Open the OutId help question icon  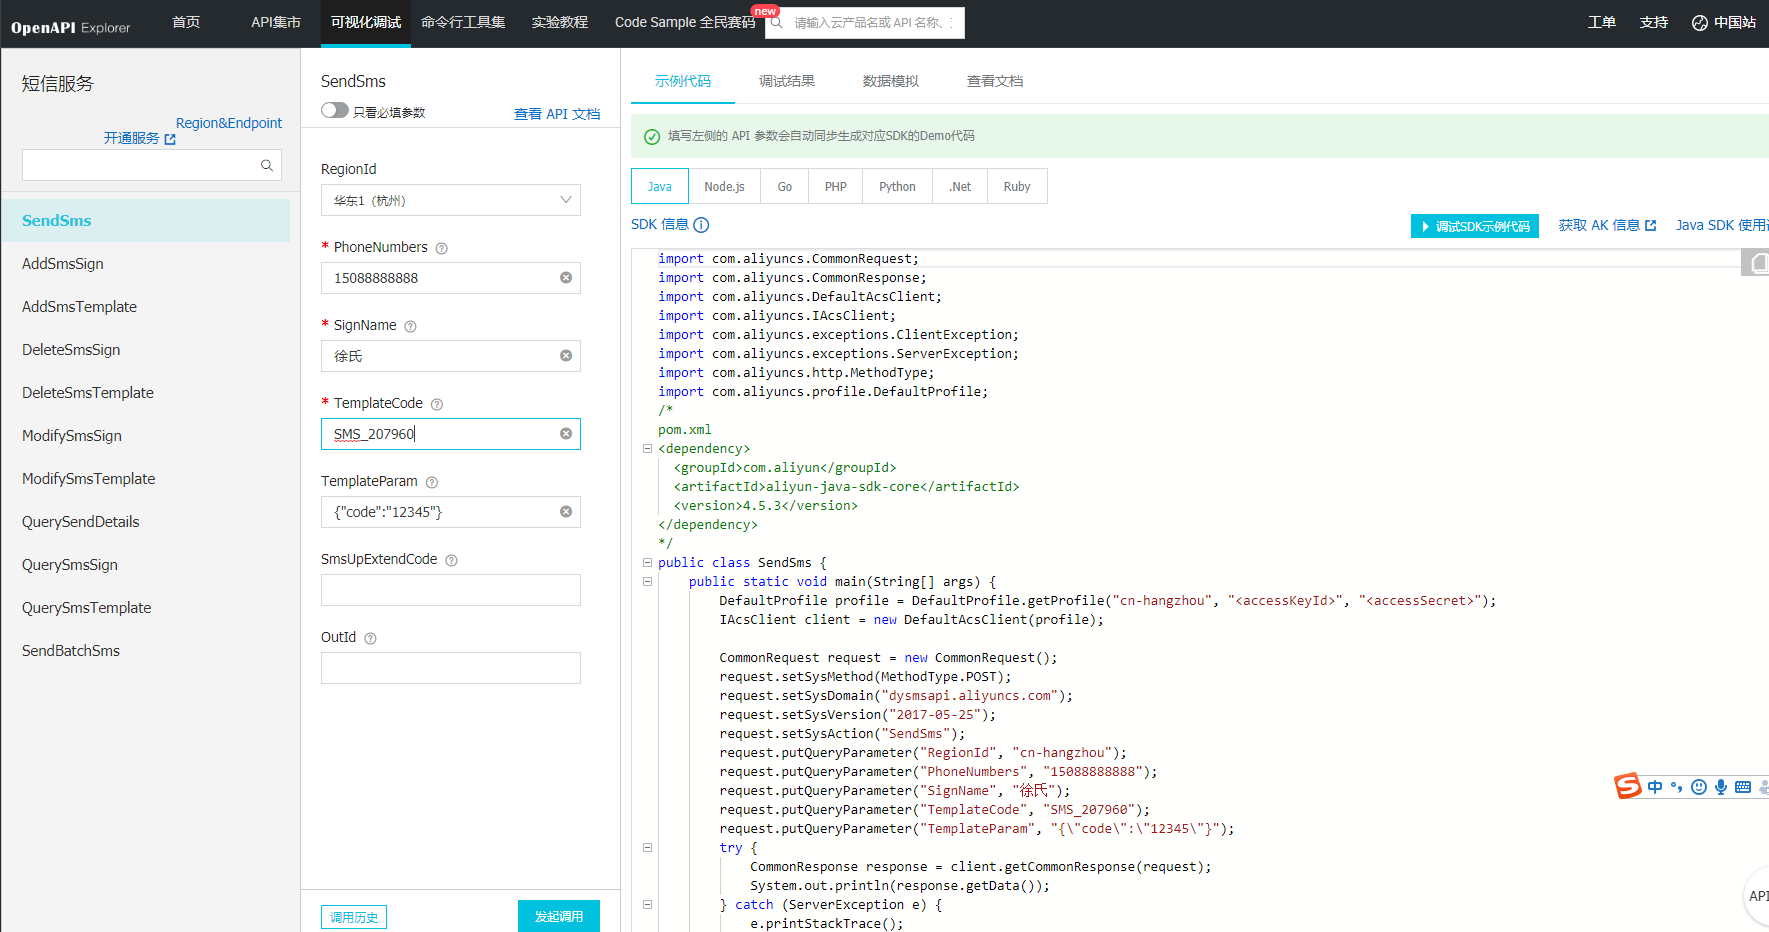click(x=370, y=638)
